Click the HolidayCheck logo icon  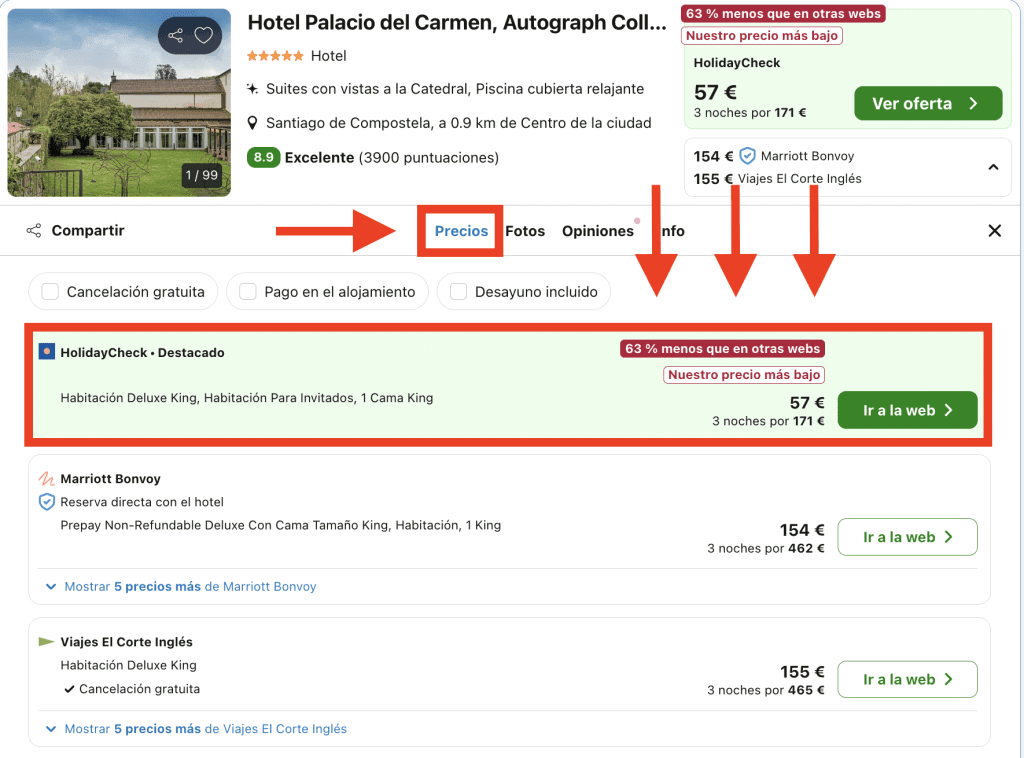(x=46, y=352)
